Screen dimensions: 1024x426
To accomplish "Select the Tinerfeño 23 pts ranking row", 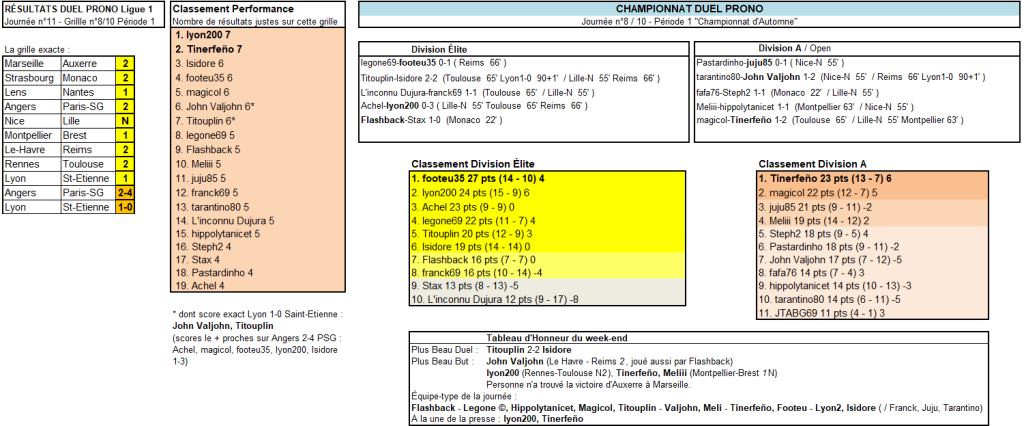I will 825,178.
